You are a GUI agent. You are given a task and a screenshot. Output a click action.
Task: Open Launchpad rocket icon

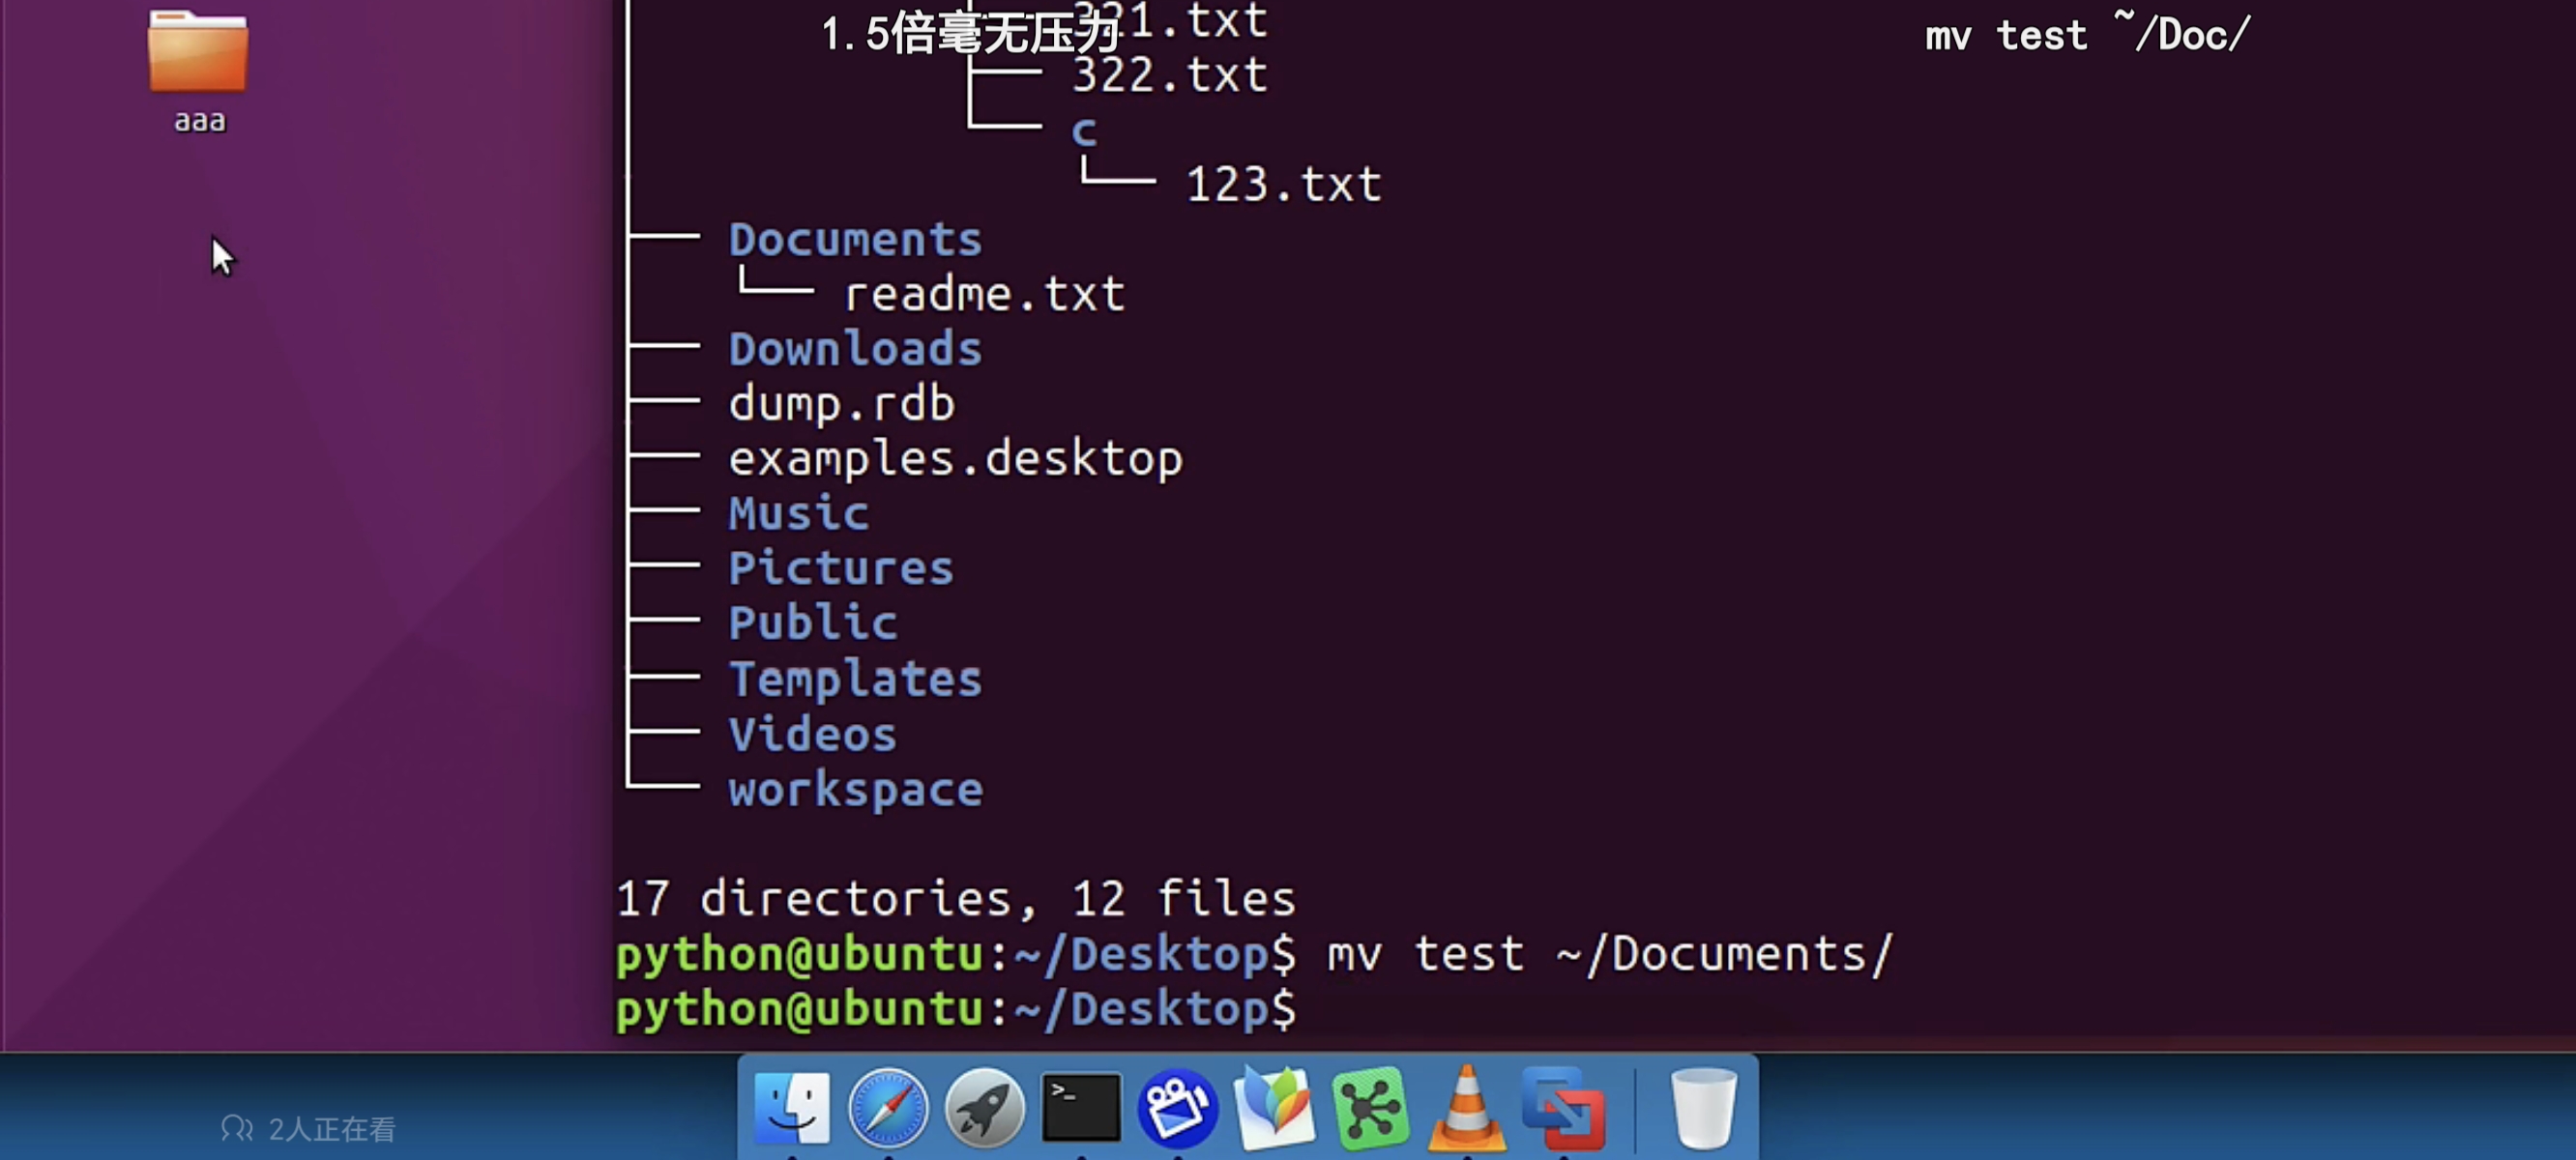tap(984, 1107)
